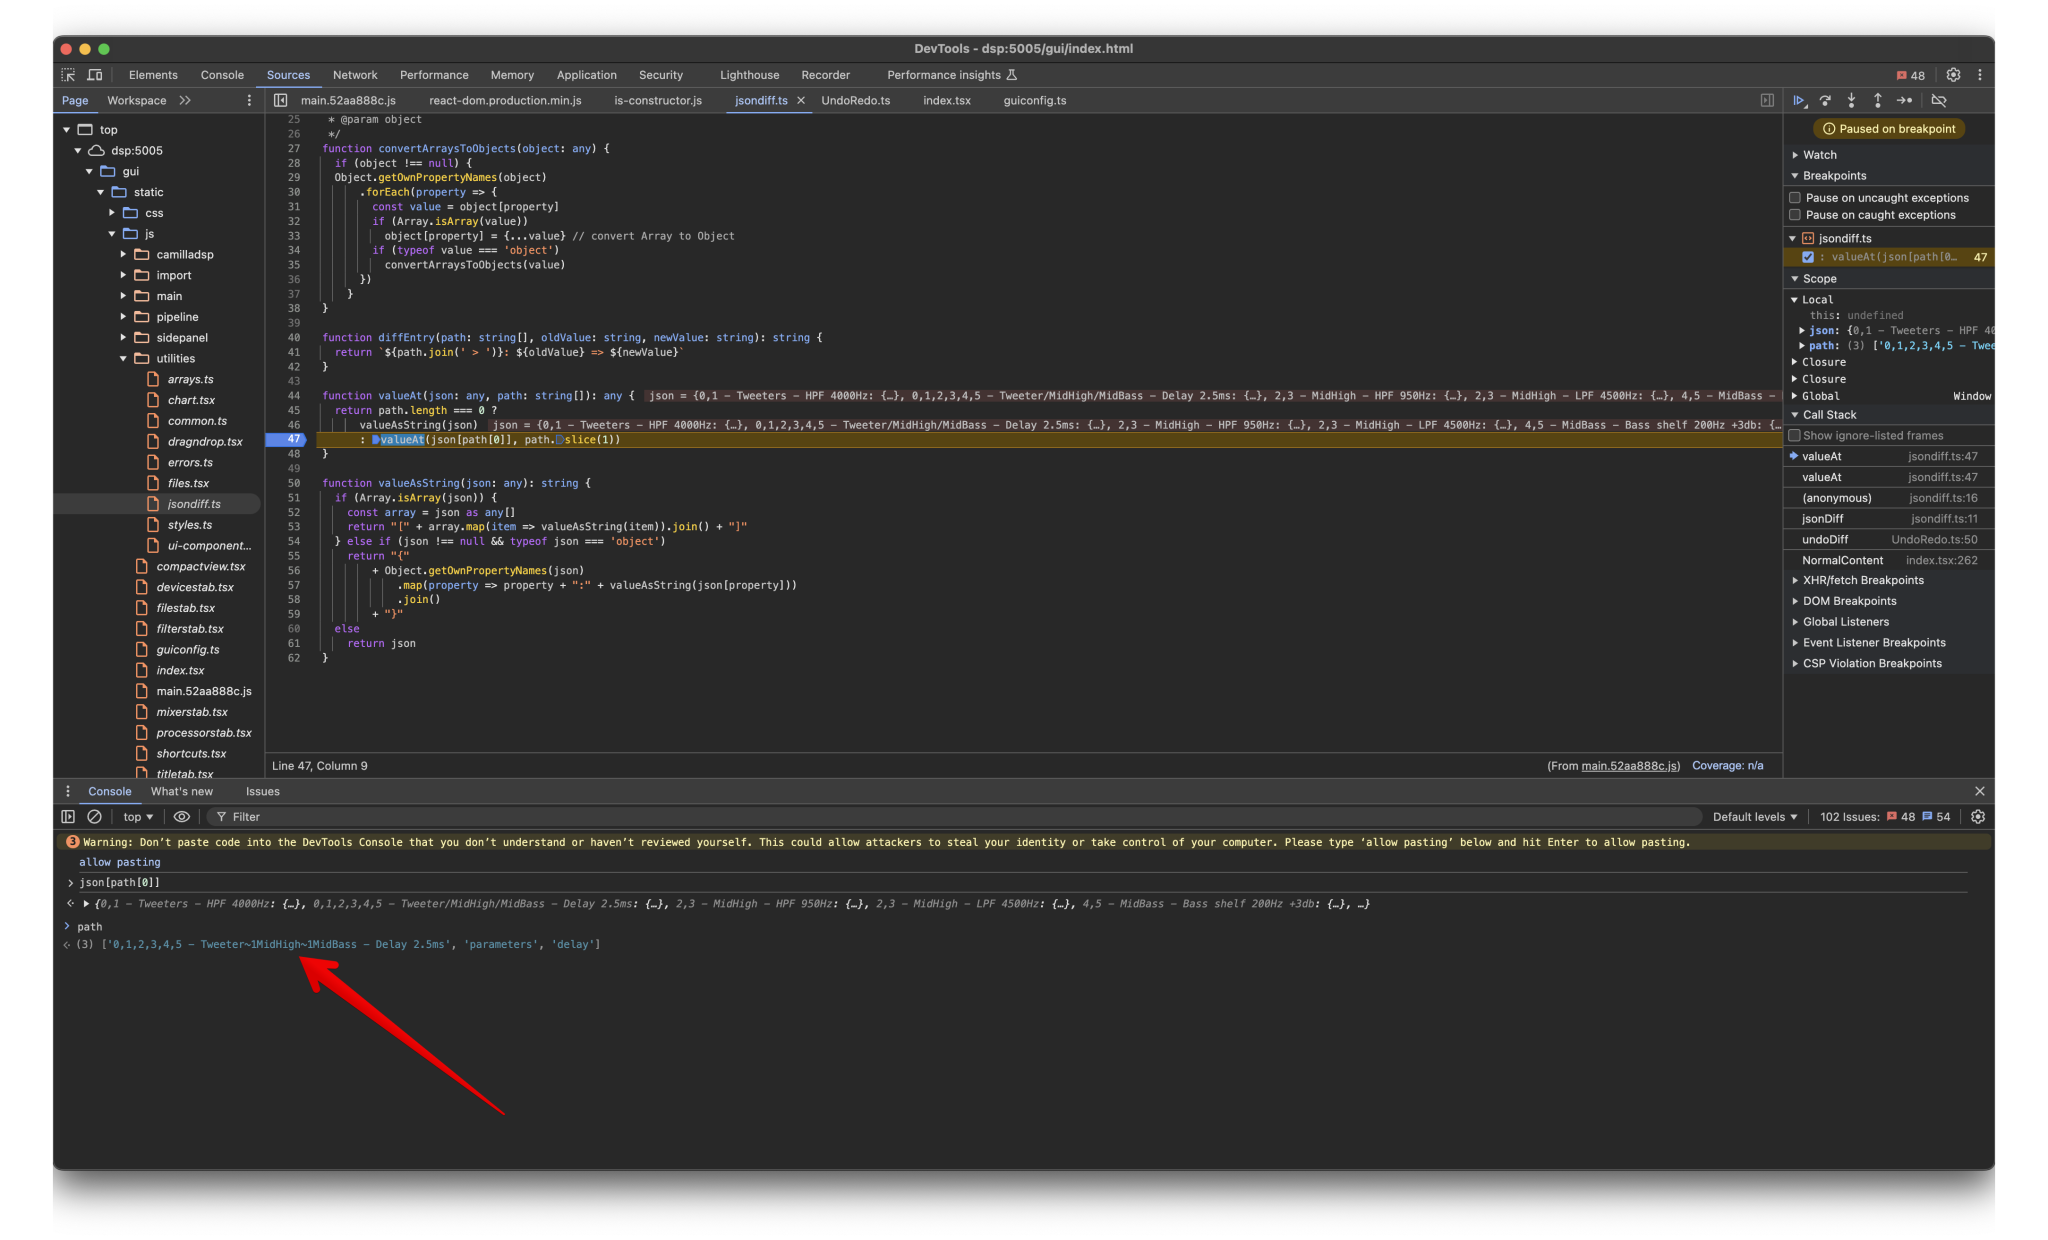The image size is (2048, 1240).
Task: Open the Issues drawer tab
Action: [263, 791]
